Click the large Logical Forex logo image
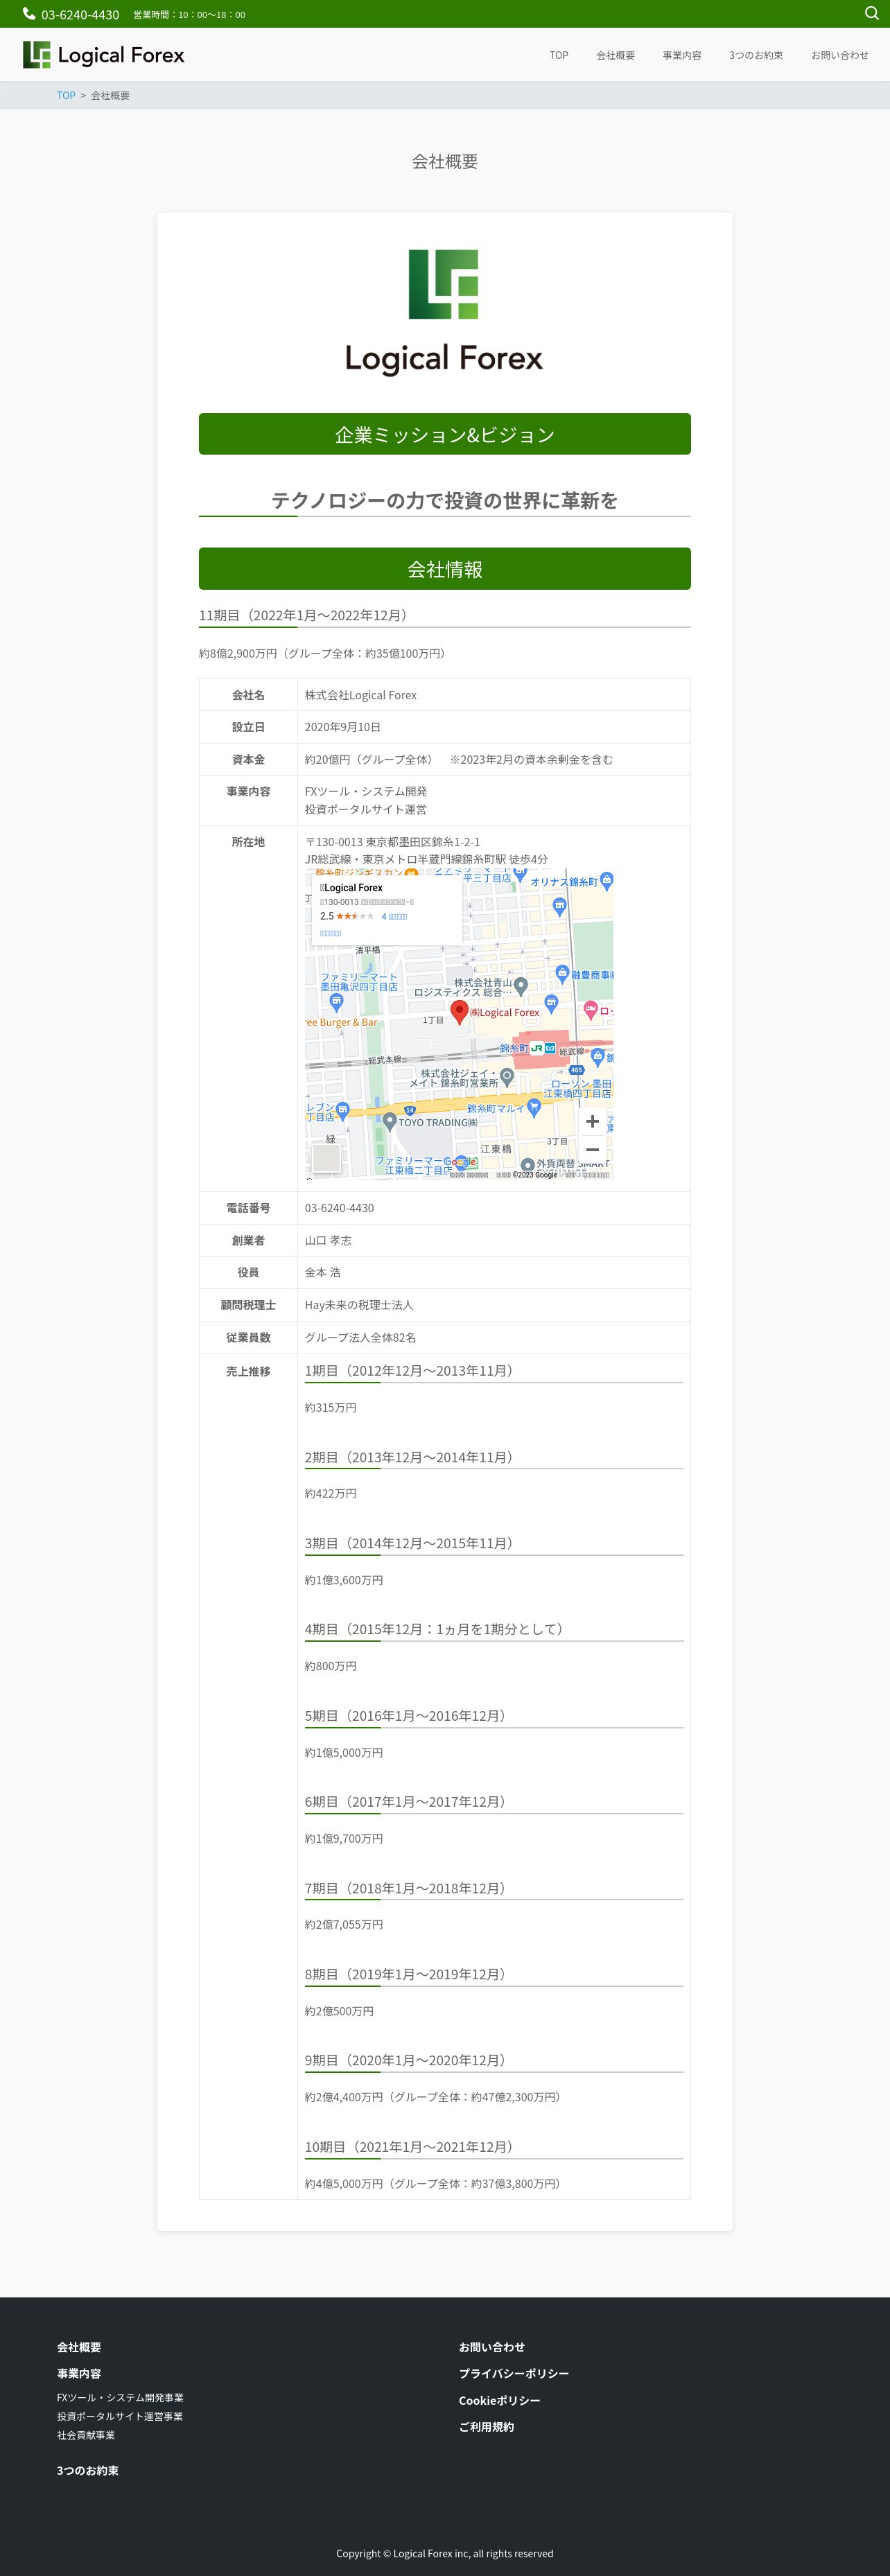Image resolution: width=890 pixels, height=2576 pixels. point(444,313)
